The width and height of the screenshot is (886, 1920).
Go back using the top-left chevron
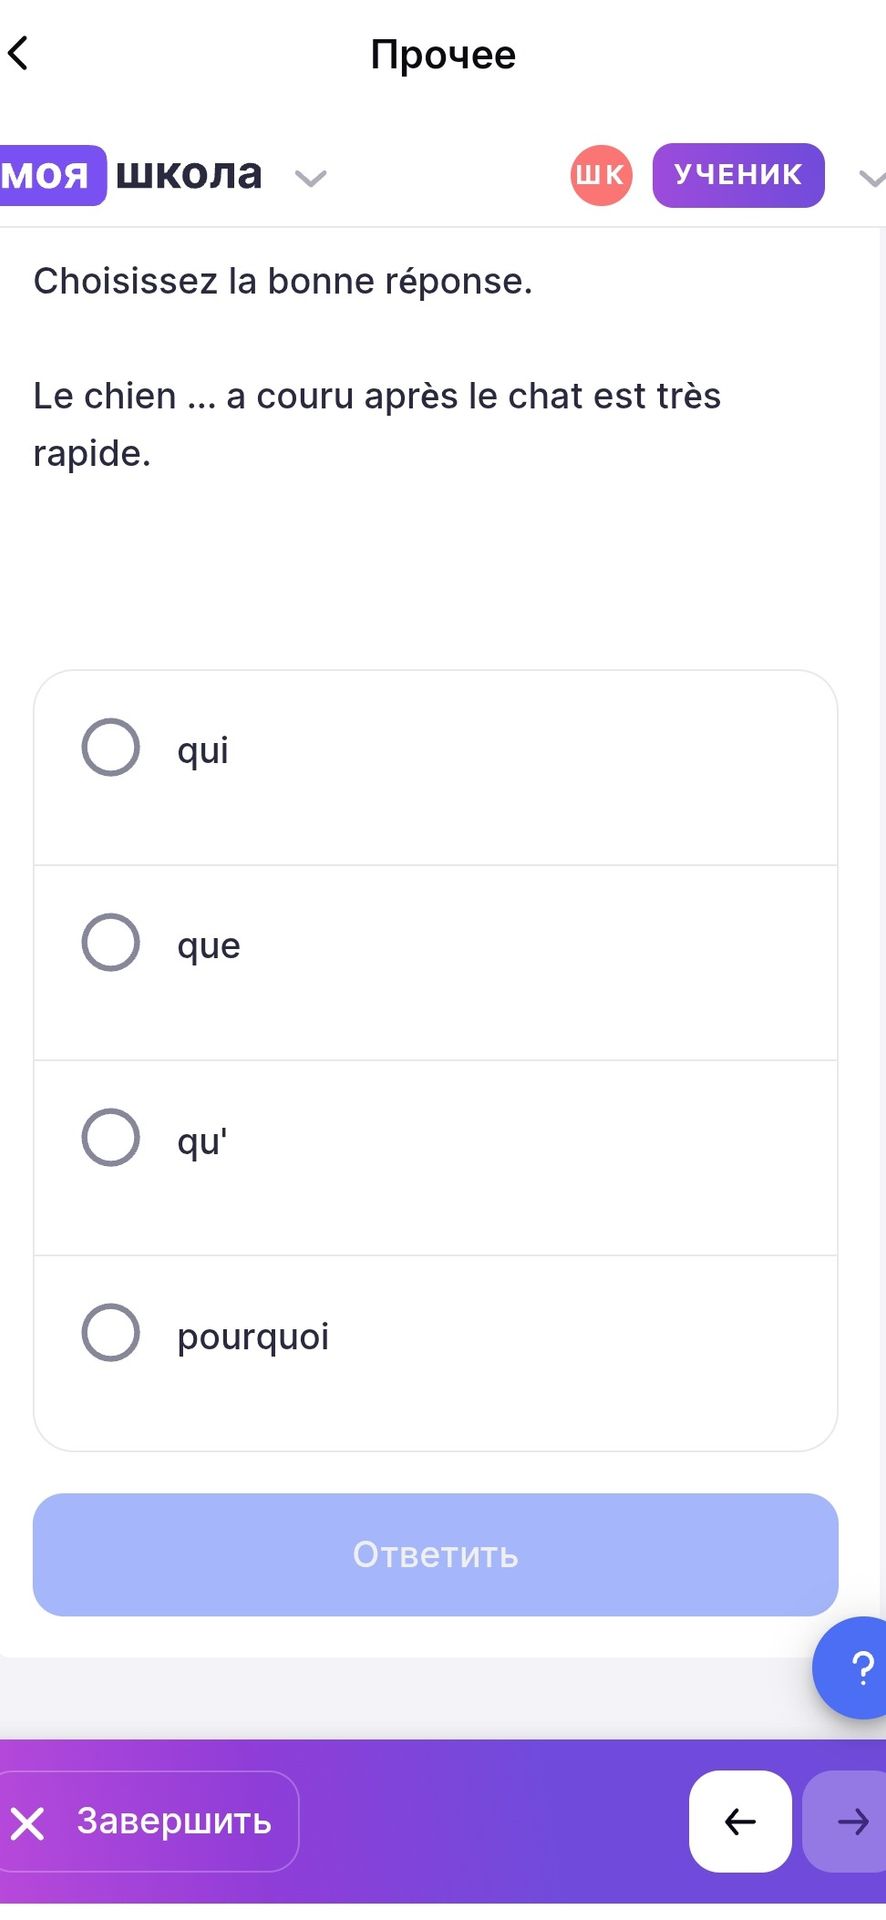point(19,53)
